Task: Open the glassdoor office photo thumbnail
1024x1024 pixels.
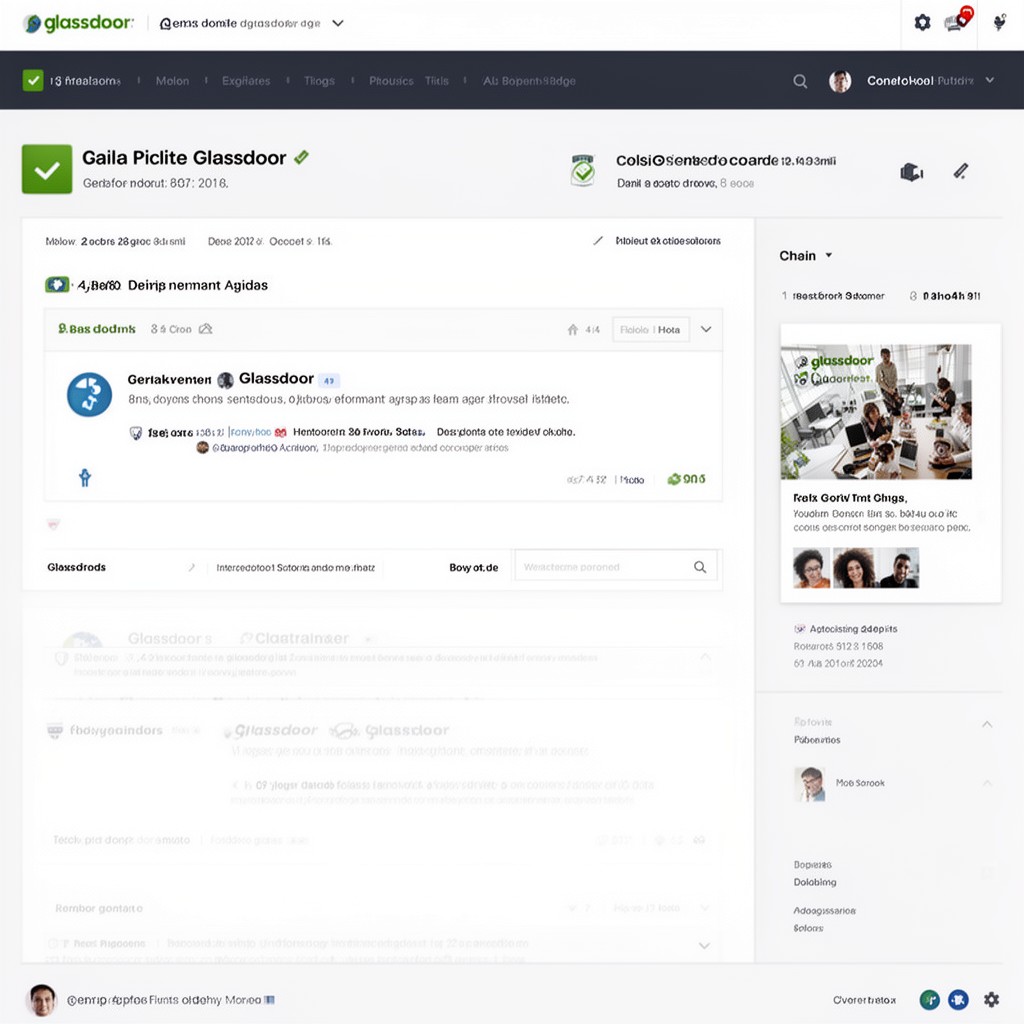Action: pos(876,411)
